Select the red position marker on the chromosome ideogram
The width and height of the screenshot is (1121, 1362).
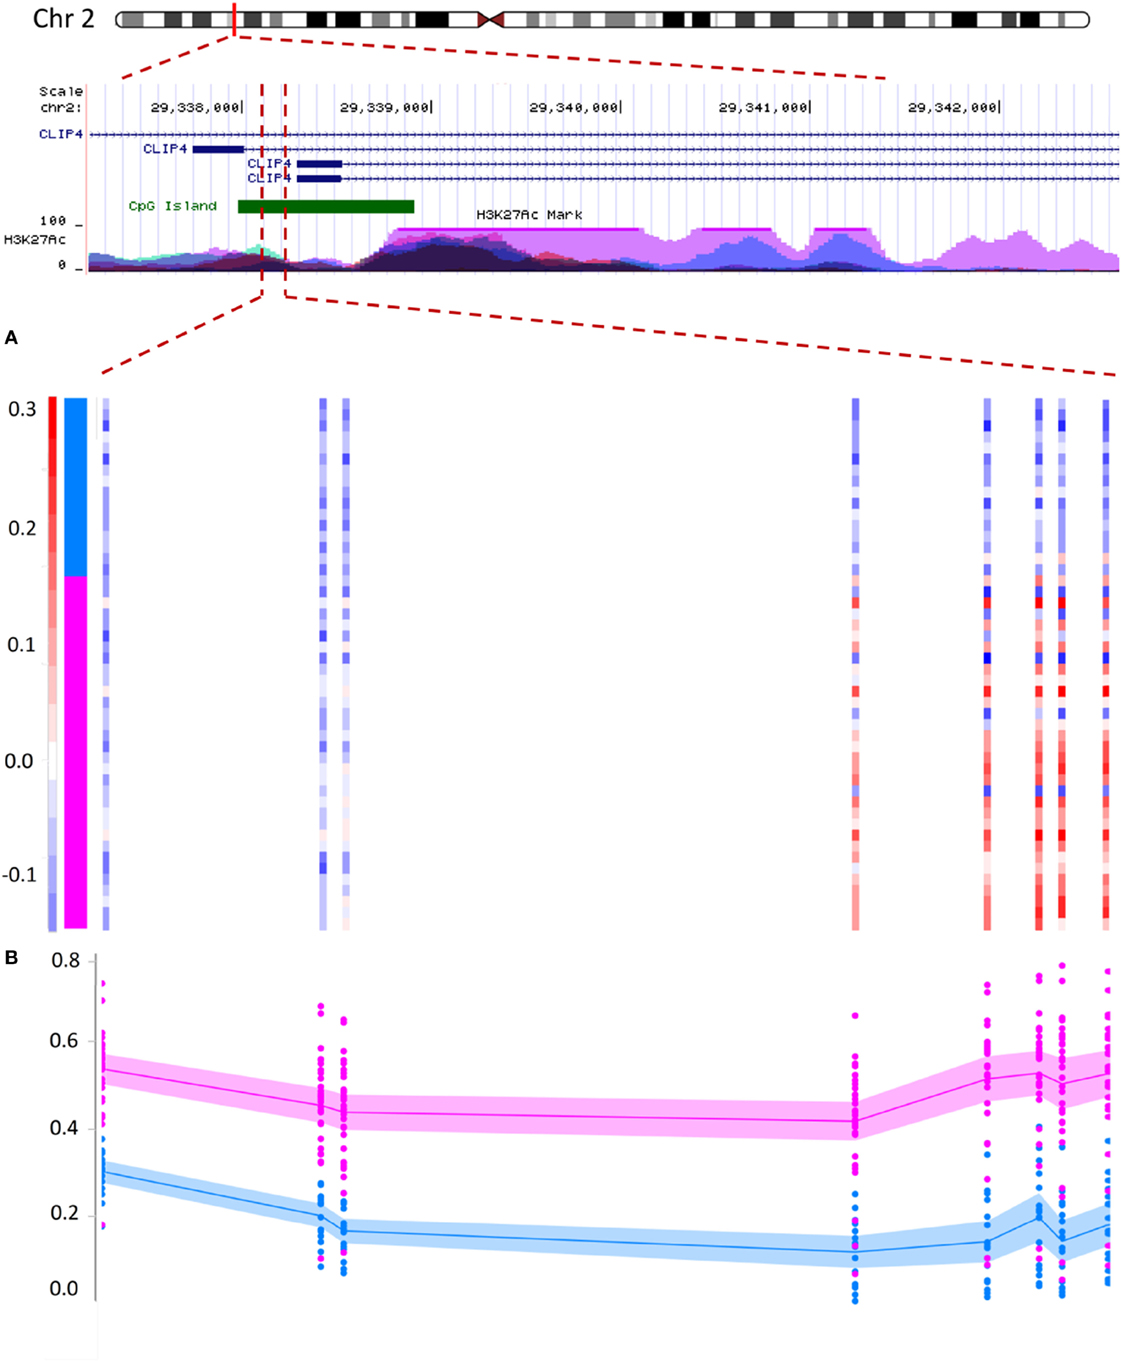234,18
